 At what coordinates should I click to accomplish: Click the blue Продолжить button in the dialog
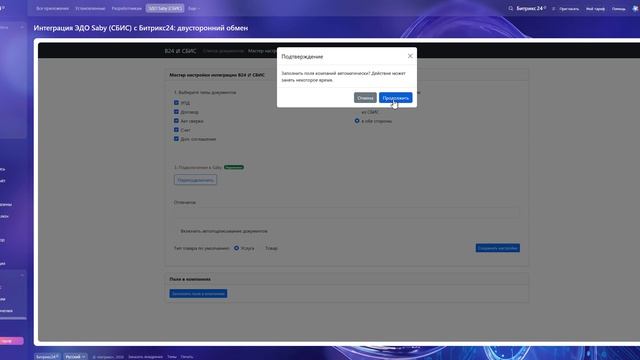395,98
